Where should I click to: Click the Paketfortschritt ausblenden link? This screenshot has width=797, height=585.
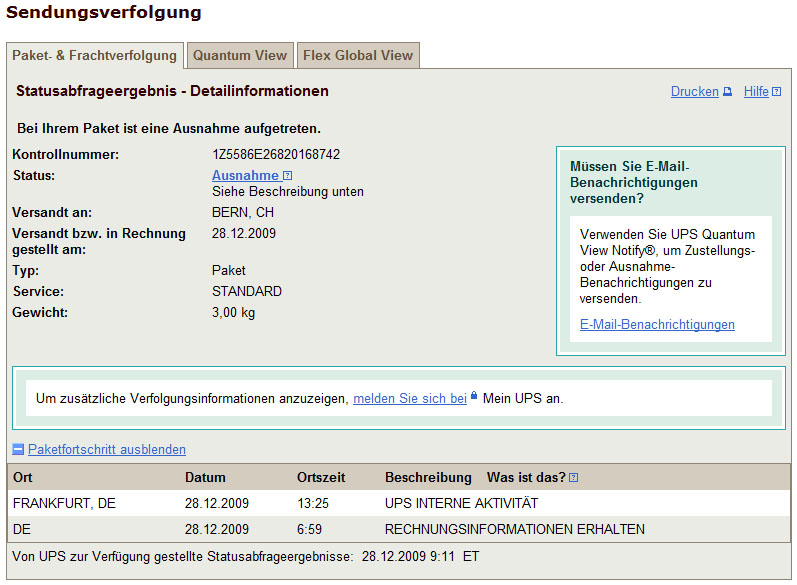click(x=107, y=449)
